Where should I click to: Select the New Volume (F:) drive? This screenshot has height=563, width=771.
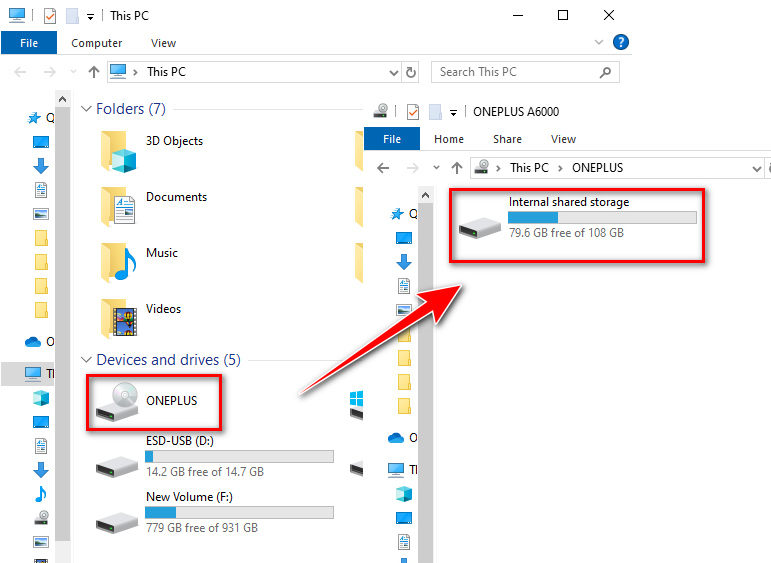[x=214, y=513]
